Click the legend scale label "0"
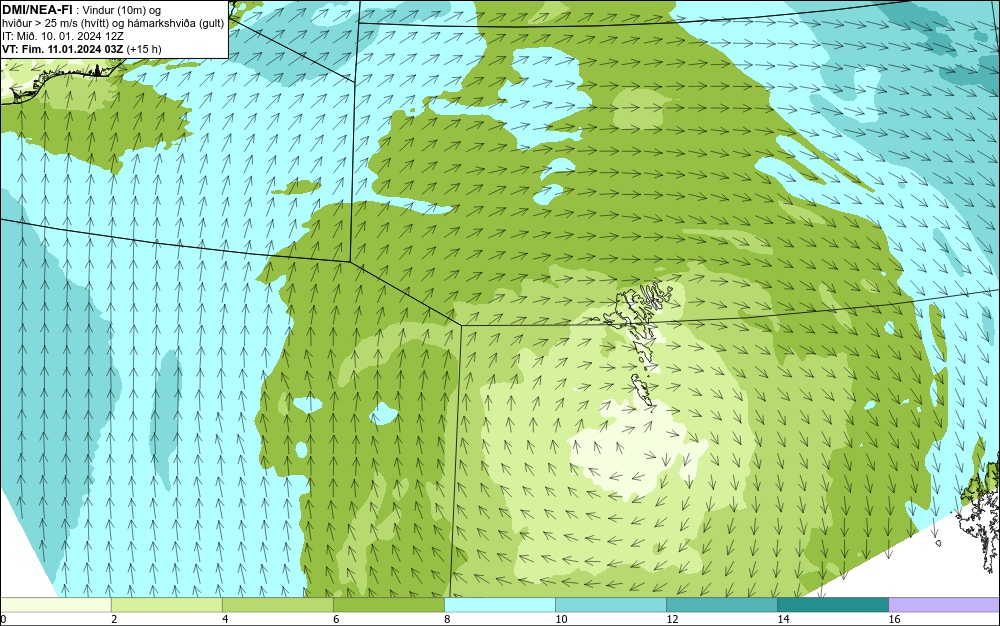This screenshot has width=1000, height=626. (x=3, y=619)
